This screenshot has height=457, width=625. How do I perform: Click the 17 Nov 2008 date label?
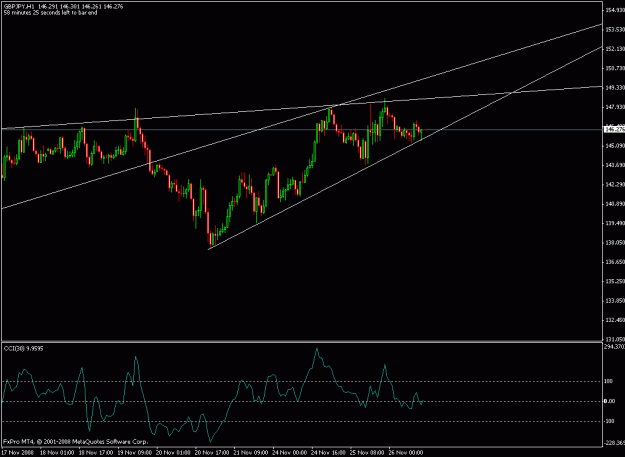(18, 453)
